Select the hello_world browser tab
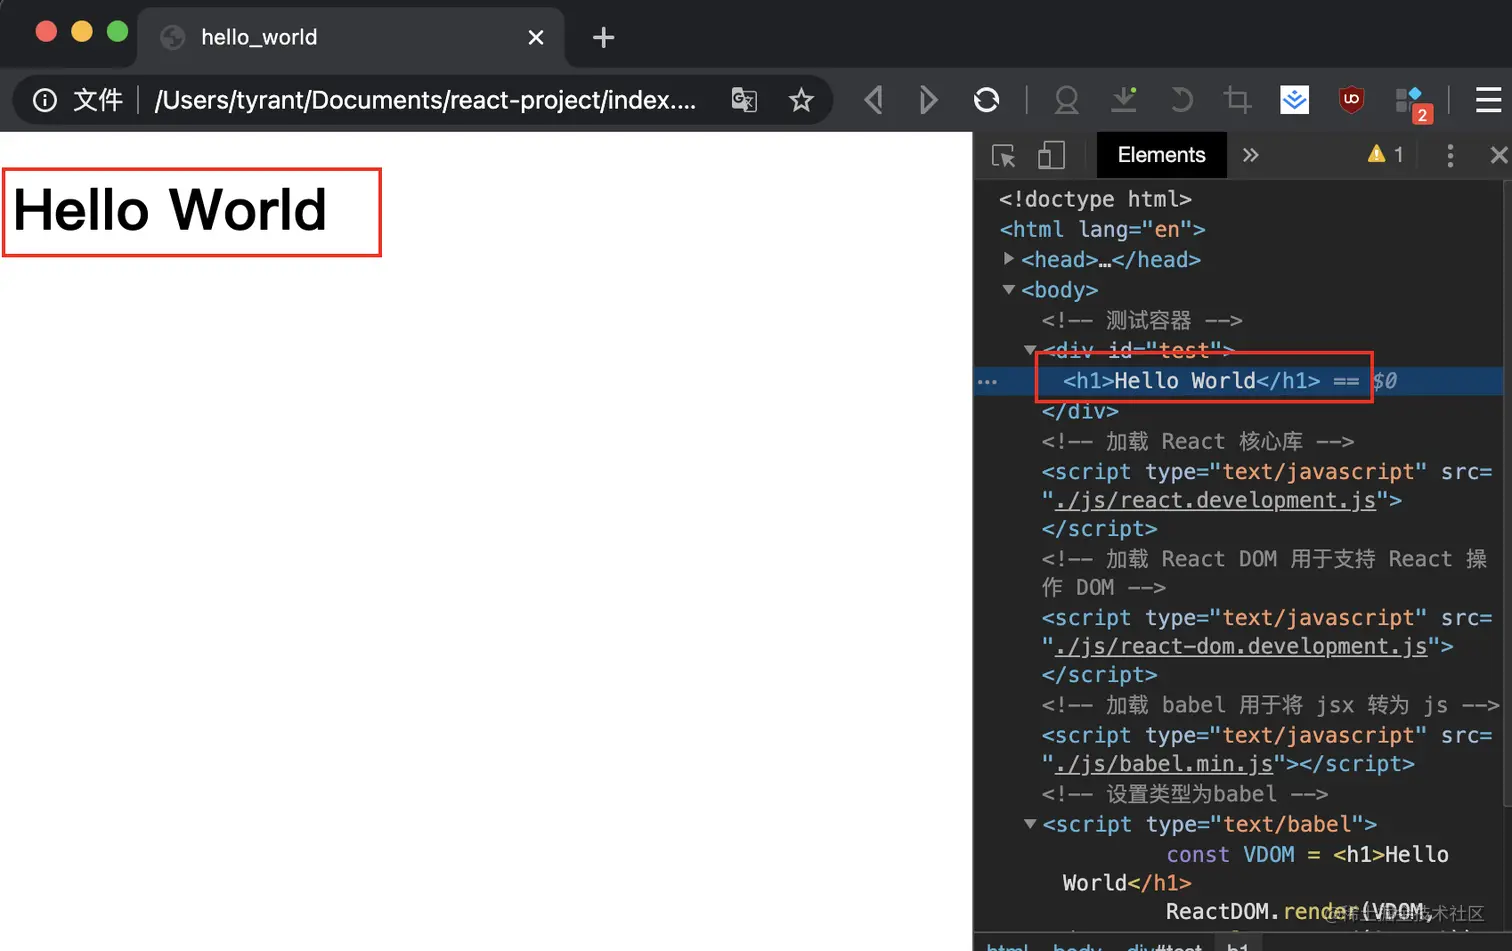The height and width of the screenshot is (951, 1512). point(350,38)
